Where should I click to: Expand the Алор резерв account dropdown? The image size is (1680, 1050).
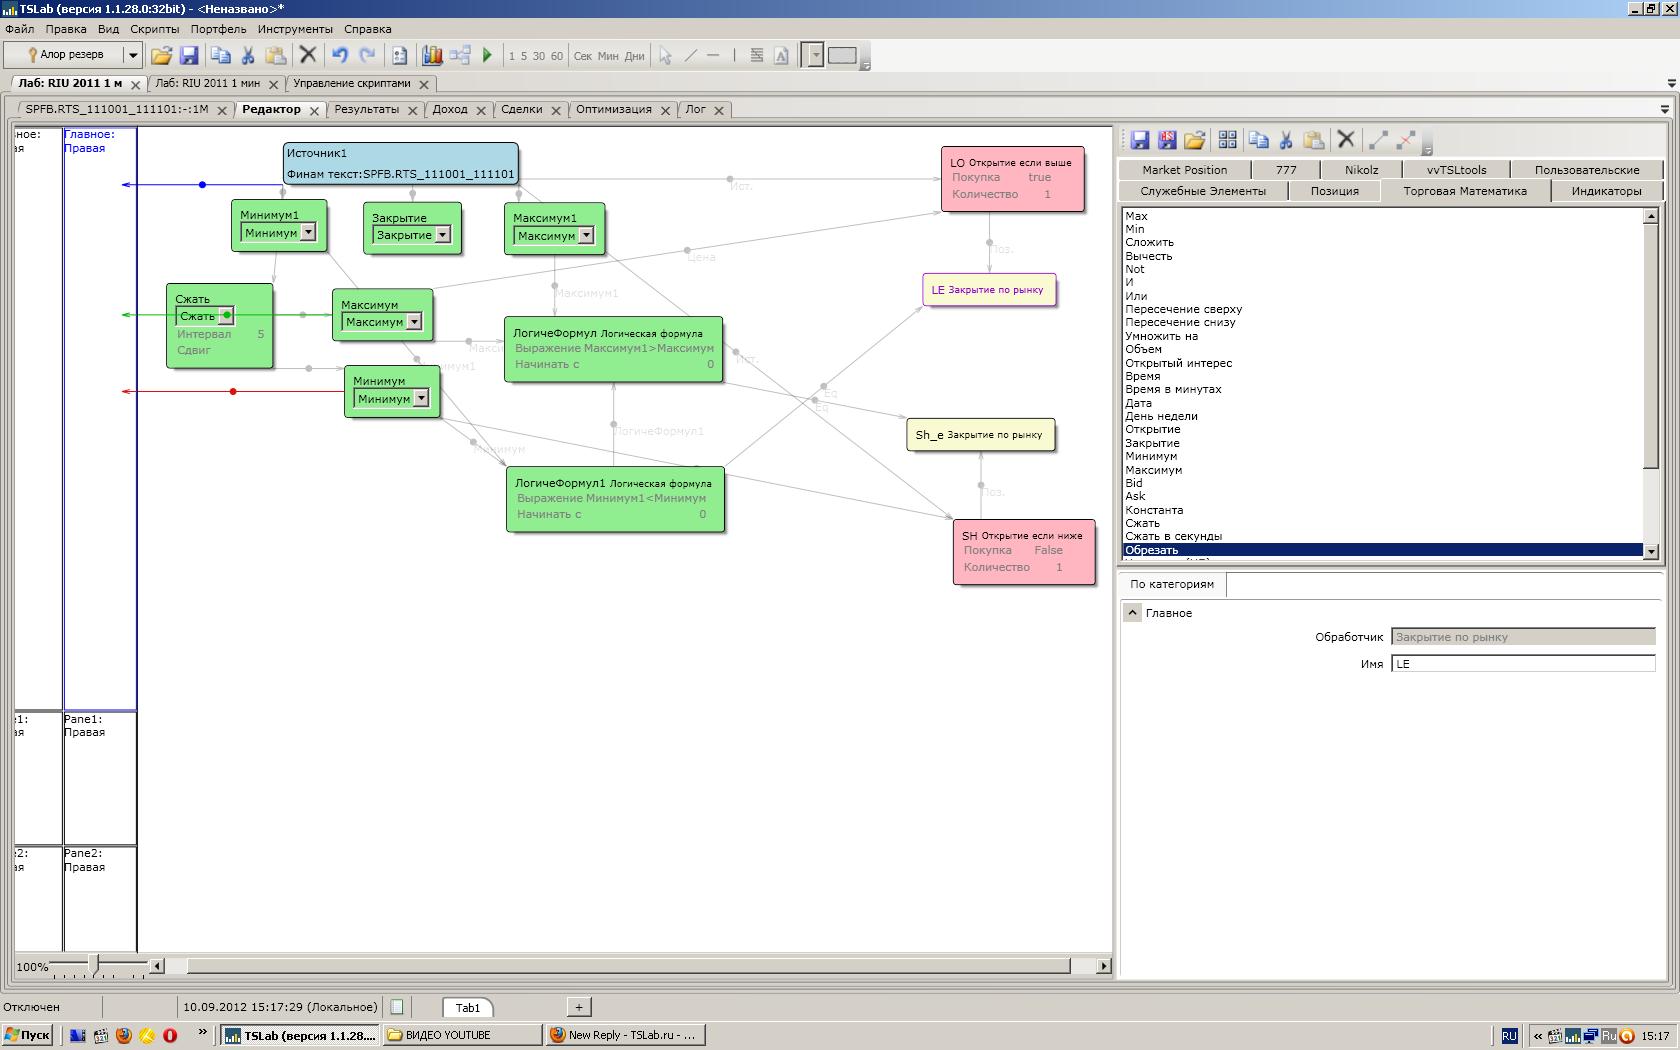point(131,55)
